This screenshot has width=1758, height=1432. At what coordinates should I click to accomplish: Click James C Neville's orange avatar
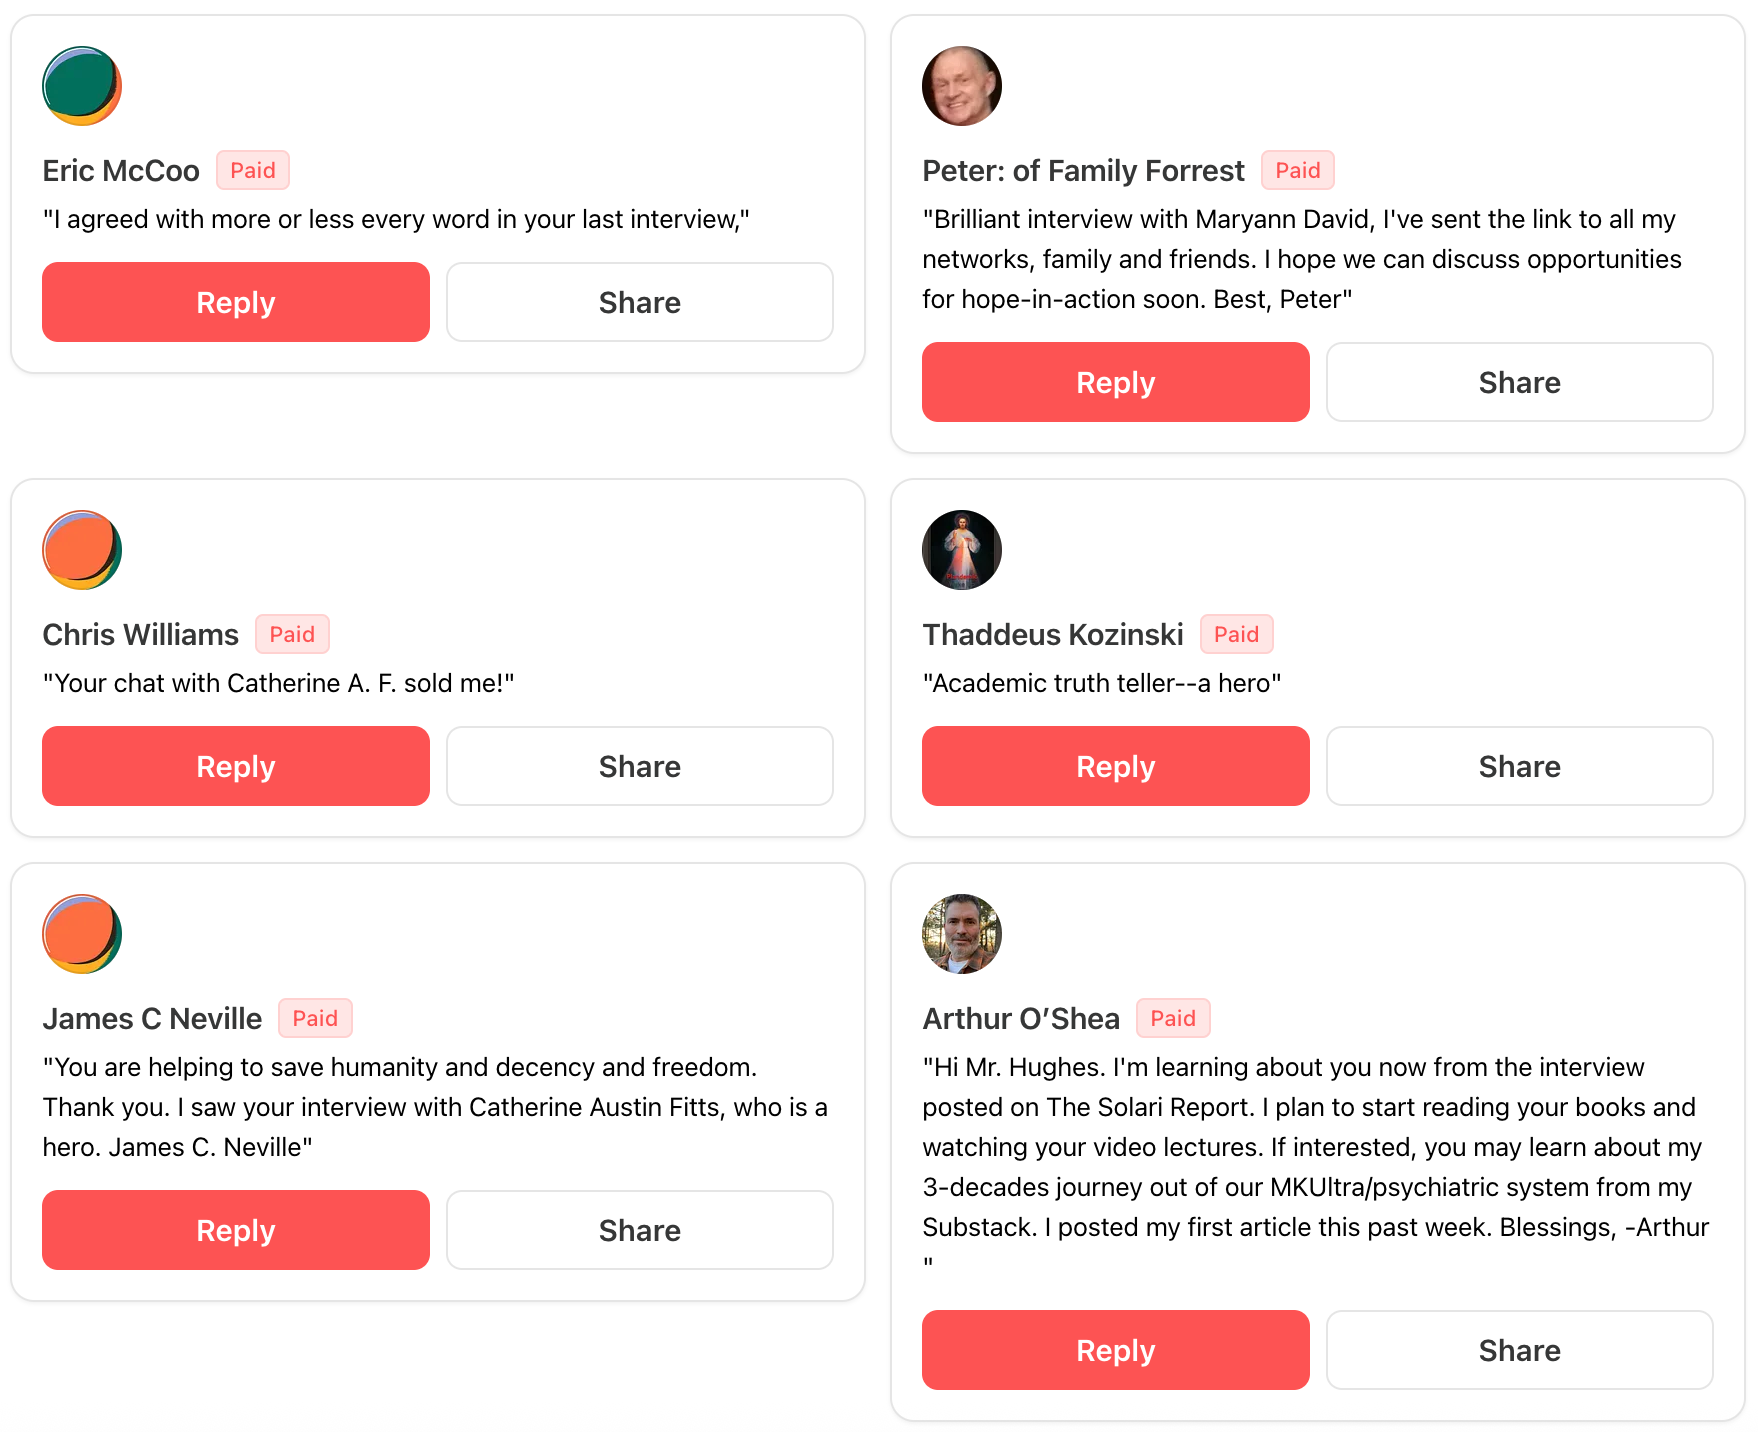tap(82, 934)
